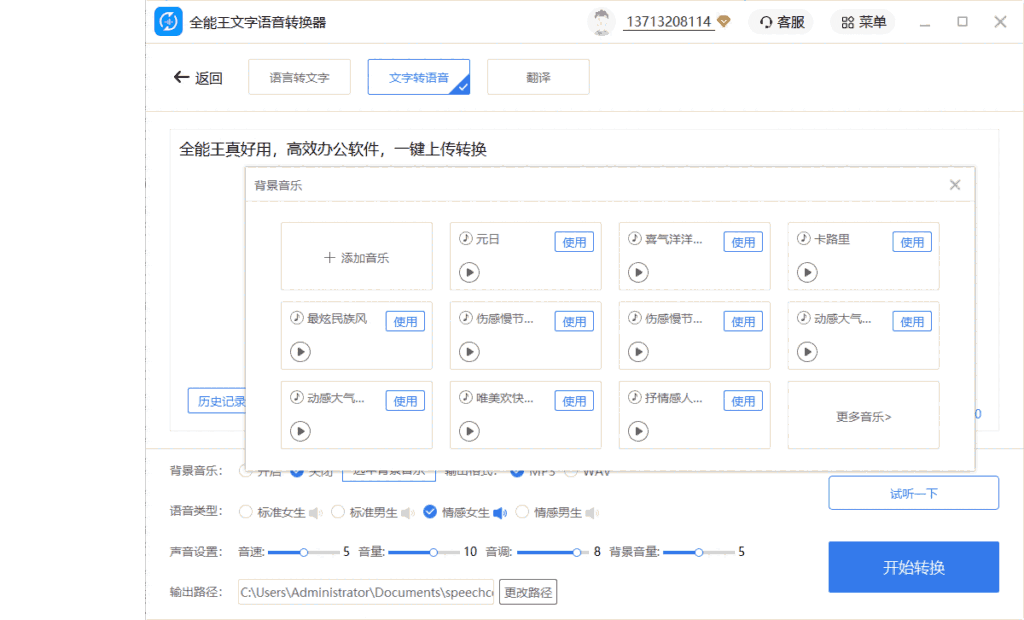
Task: Close the 背景音乐 dialog
Action: click(954, 184)
